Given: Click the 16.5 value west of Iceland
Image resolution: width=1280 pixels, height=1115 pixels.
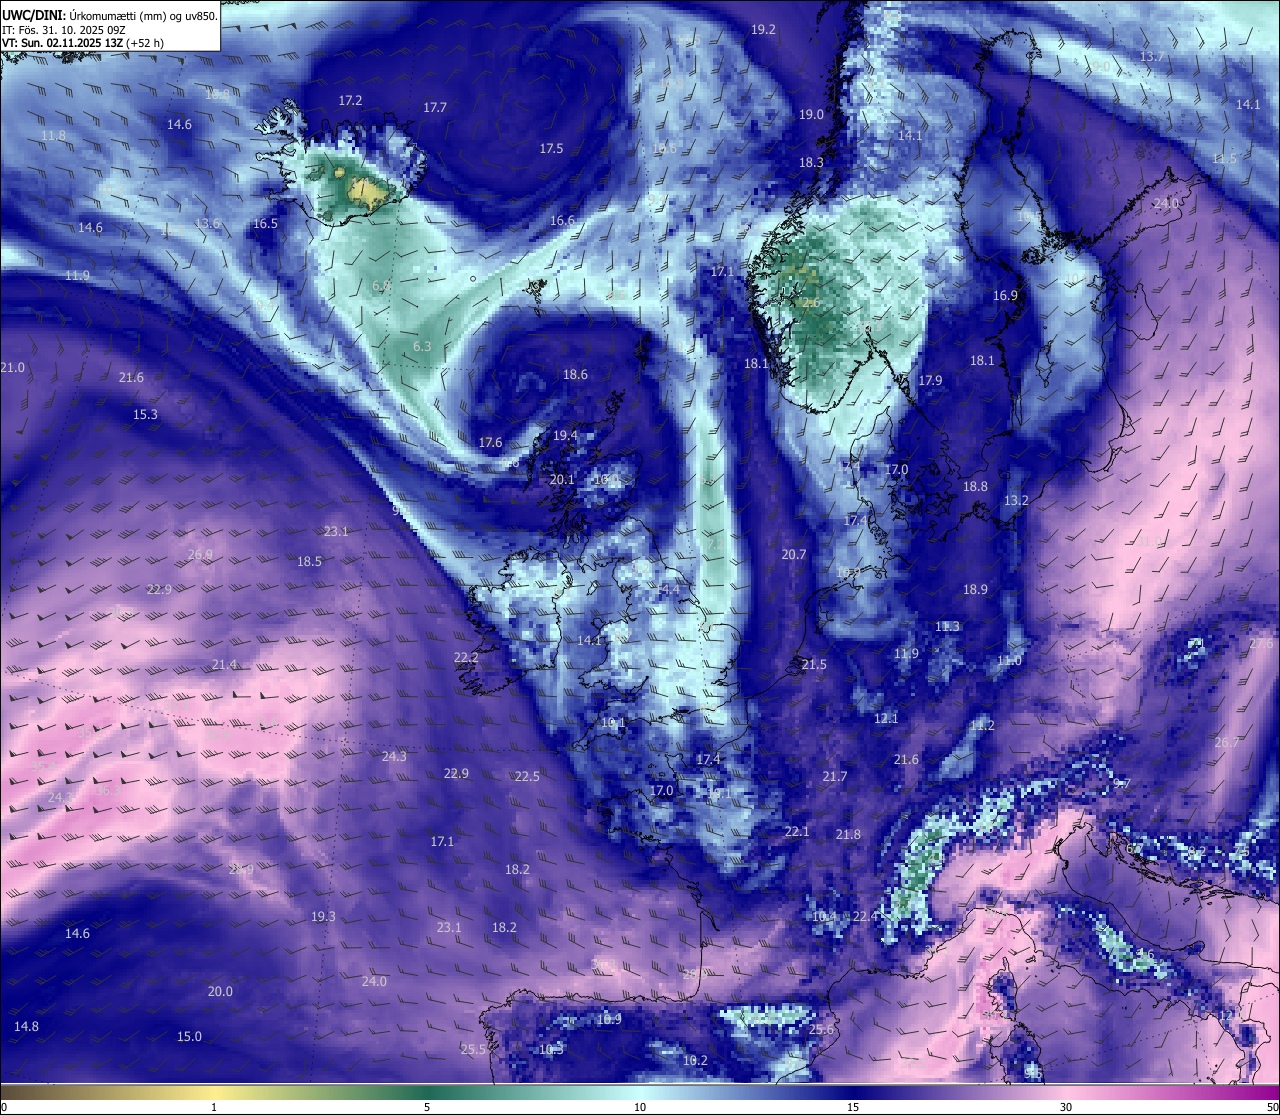Looking at the screenshot, I should click(x=265, y=224).
